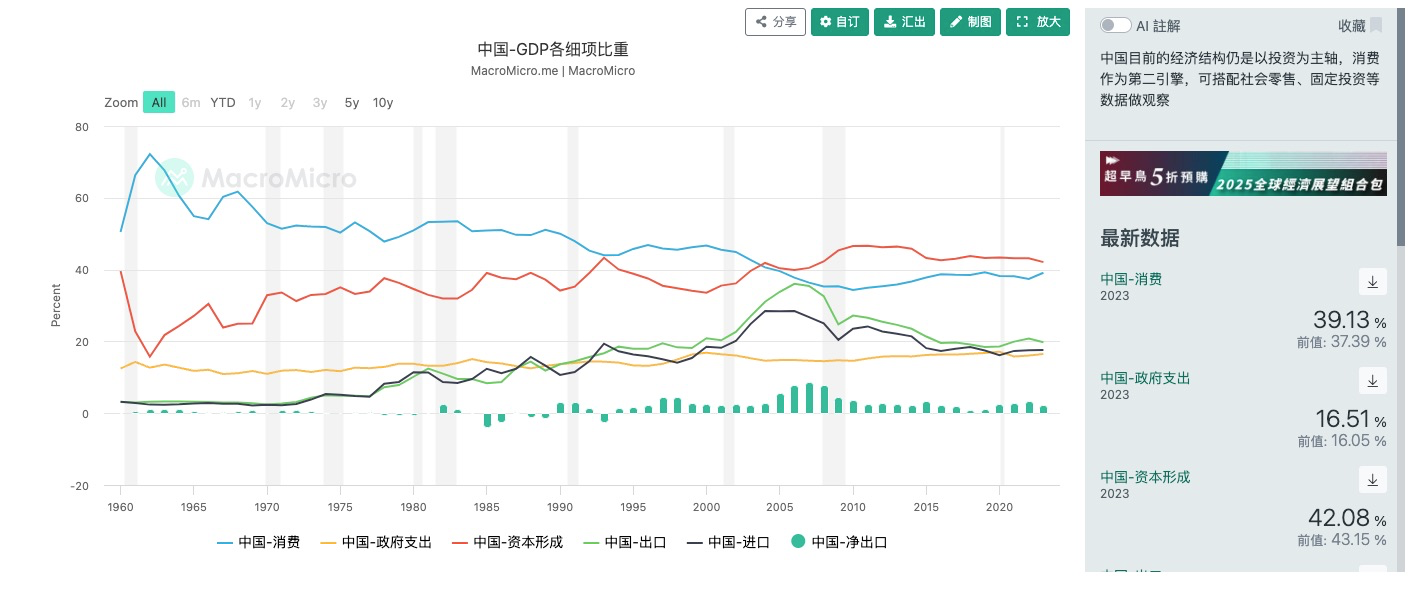Viewport: 1425px width, 590px height.
Task: Download data for 中国-资本形成 series
Action: pos(1372,479)
